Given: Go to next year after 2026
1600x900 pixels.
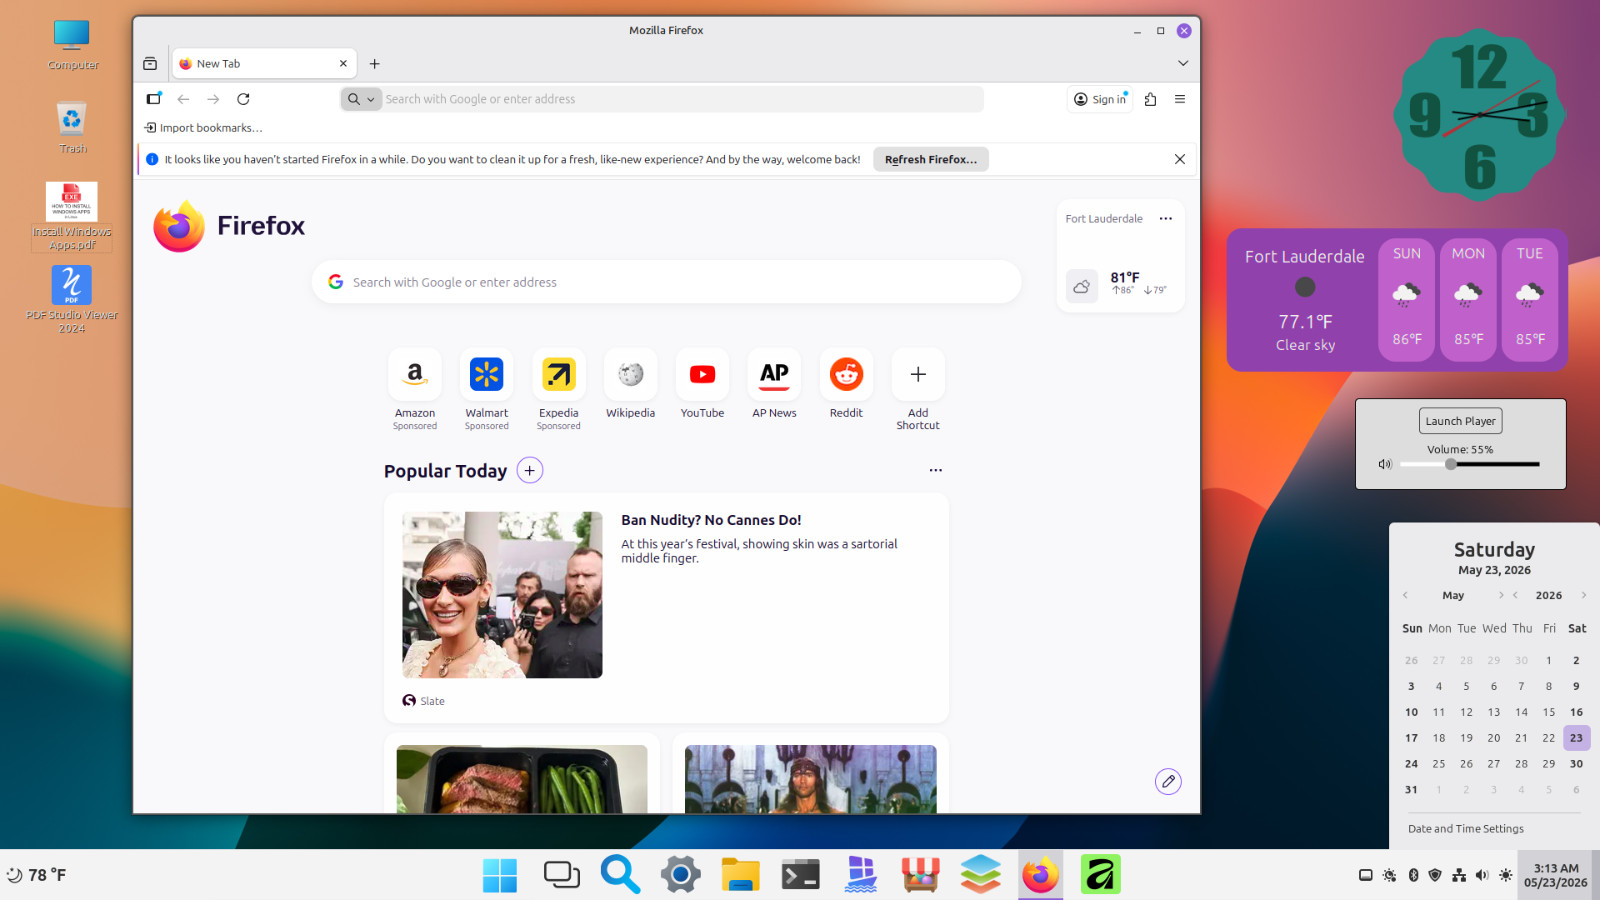Looking at the screenshot, I should coord(1583,595).
